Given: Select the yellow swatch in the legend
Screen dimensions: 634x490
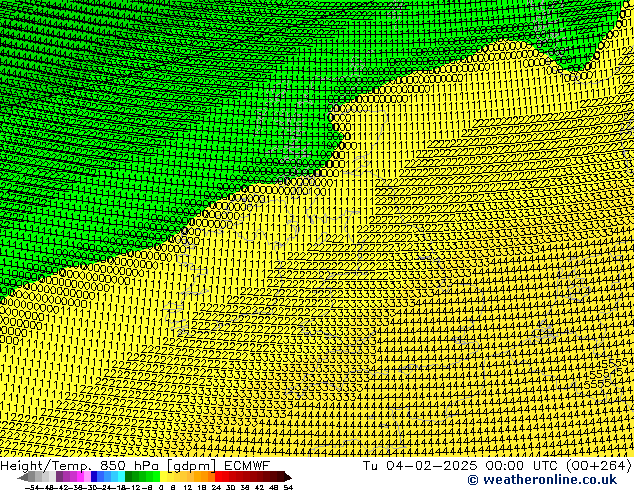Looking at the screenshot, I should tap(163, 476).
